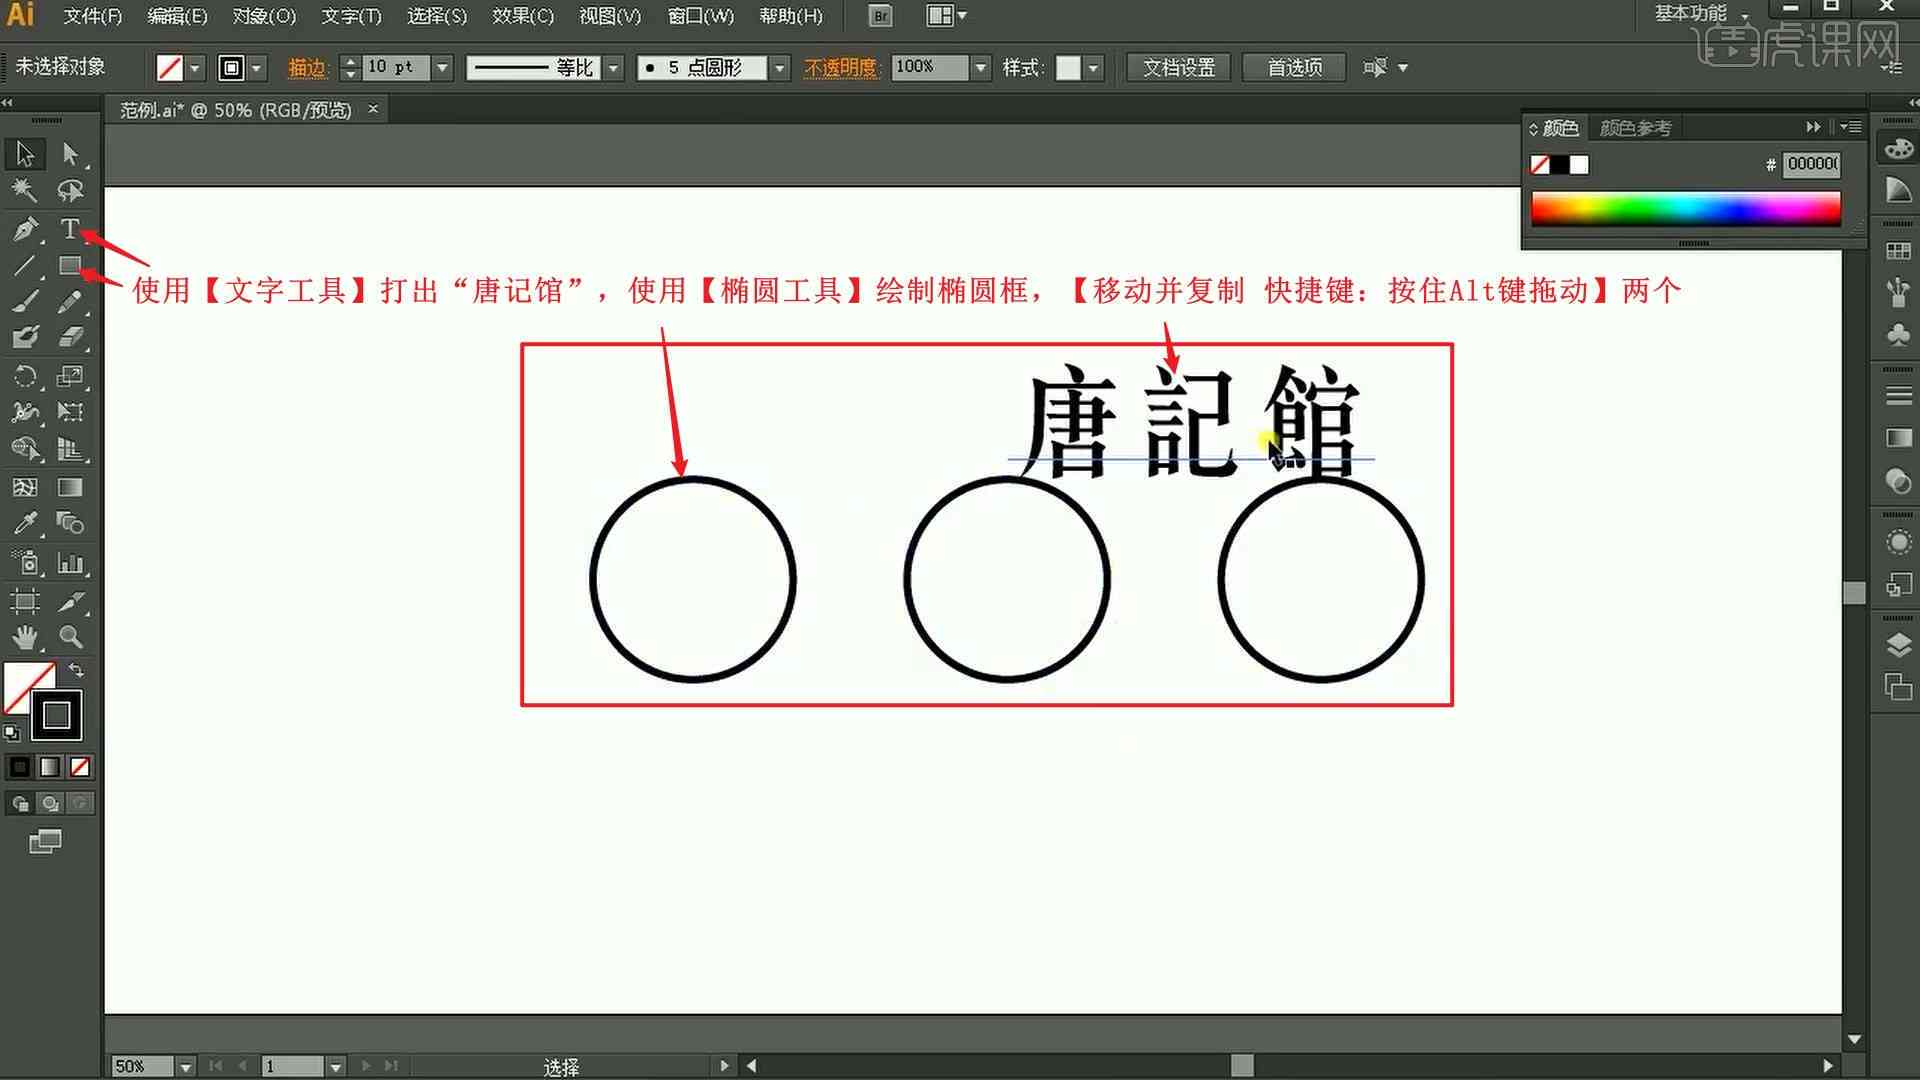This screenshot has width=1920, height=1080.
Task: Select the Magic Wand tool
Action: [x=25, y=190]
